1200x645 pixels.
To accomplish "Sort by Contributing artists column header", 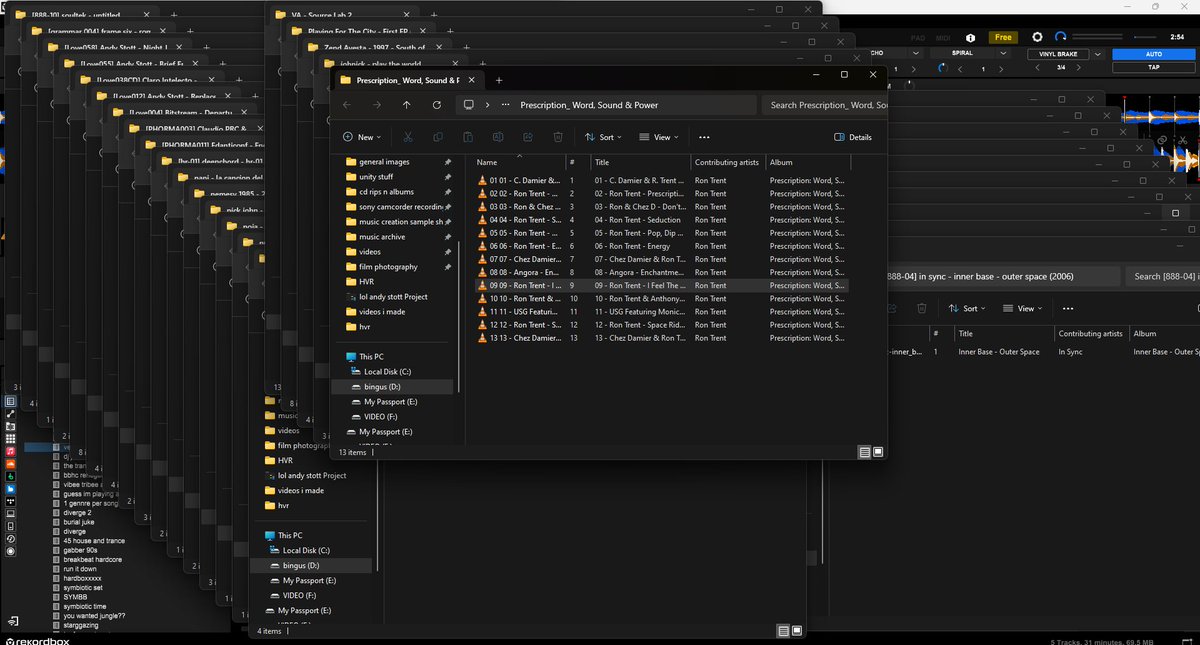I will tap(728, 162).
